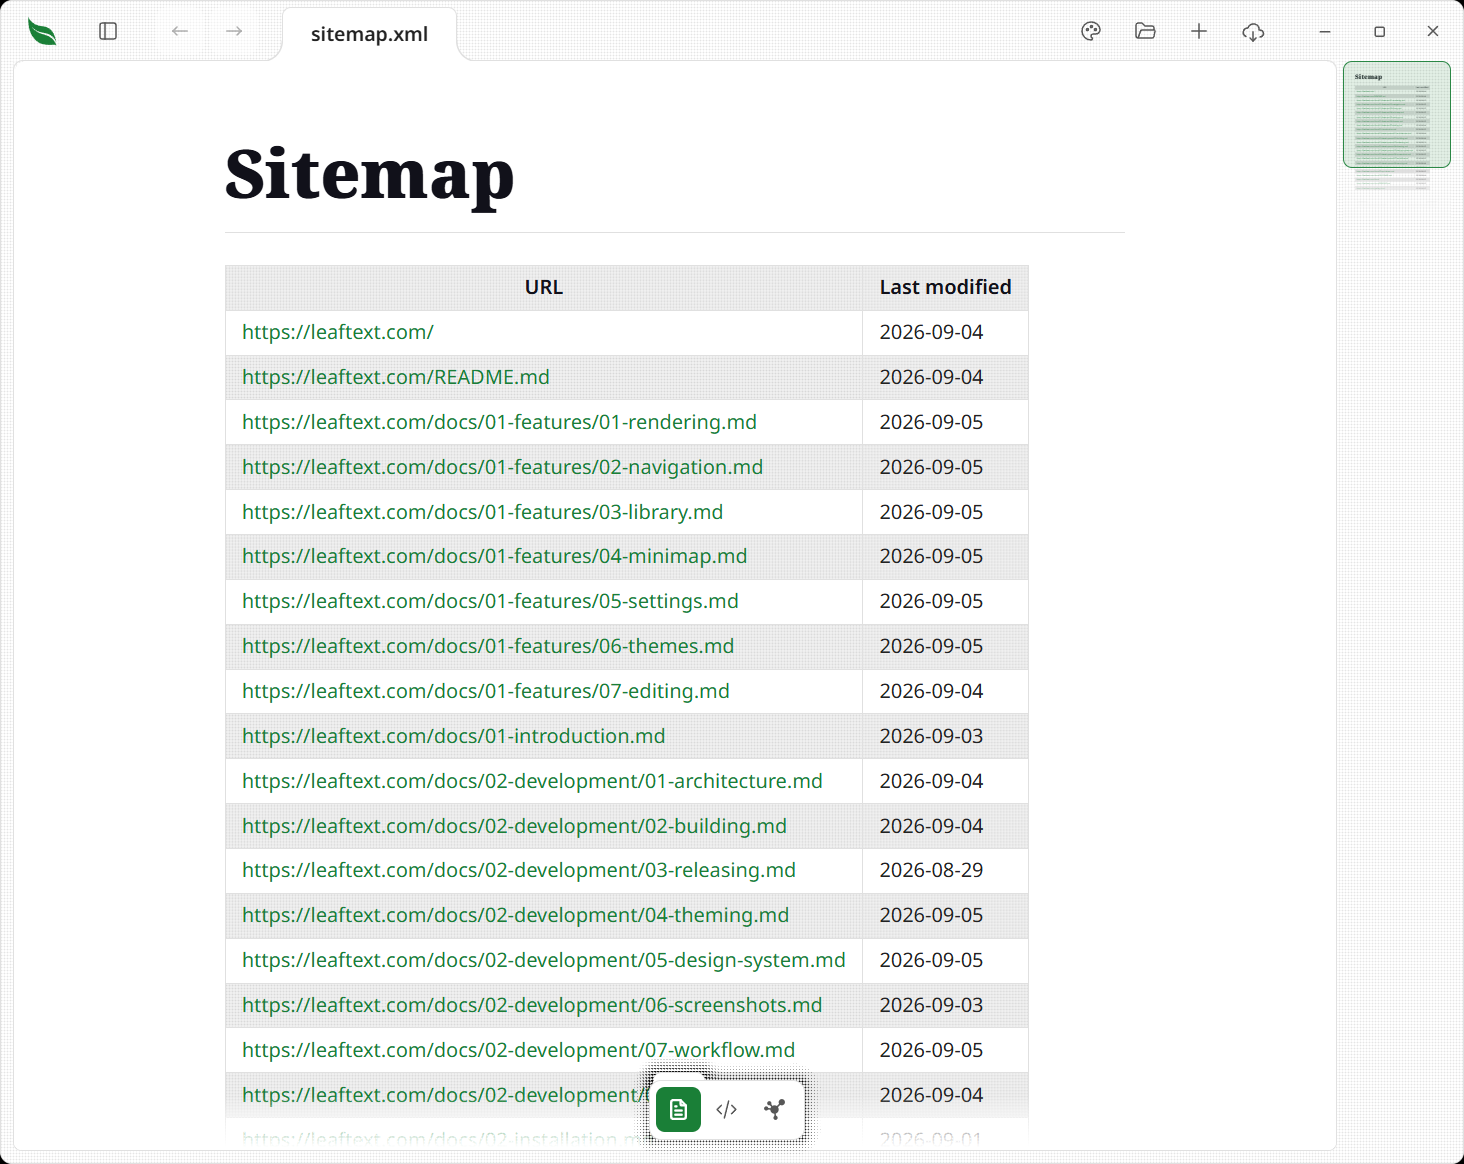Open the 04-theming.md link
1464x1164 pixels.
[x=515, y=915]
